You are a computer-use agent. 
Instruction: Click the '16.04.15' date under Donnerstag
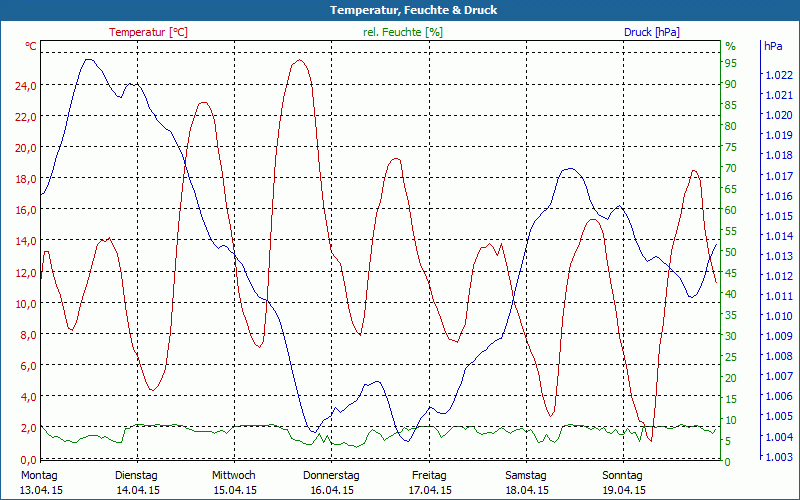click(331, 490)
